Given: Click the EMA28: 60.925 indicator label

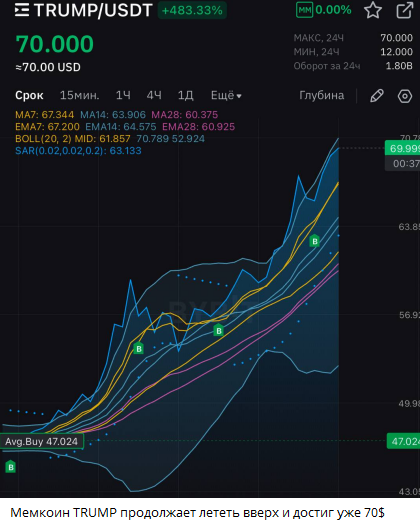Looking at the screenshot, I should (199, 127).
